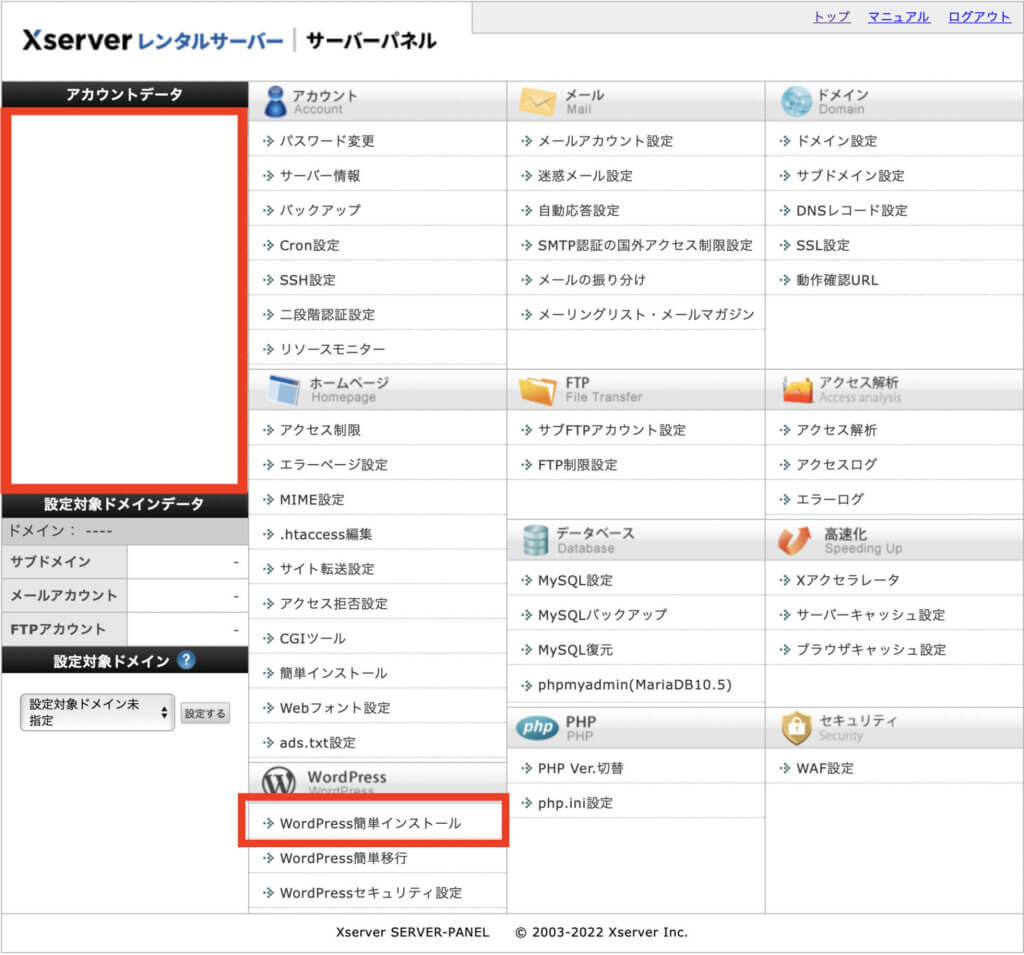This screenshot has width=1024, height=955.
Task: Open アクセス拒否設定
Action: [334, 604]
